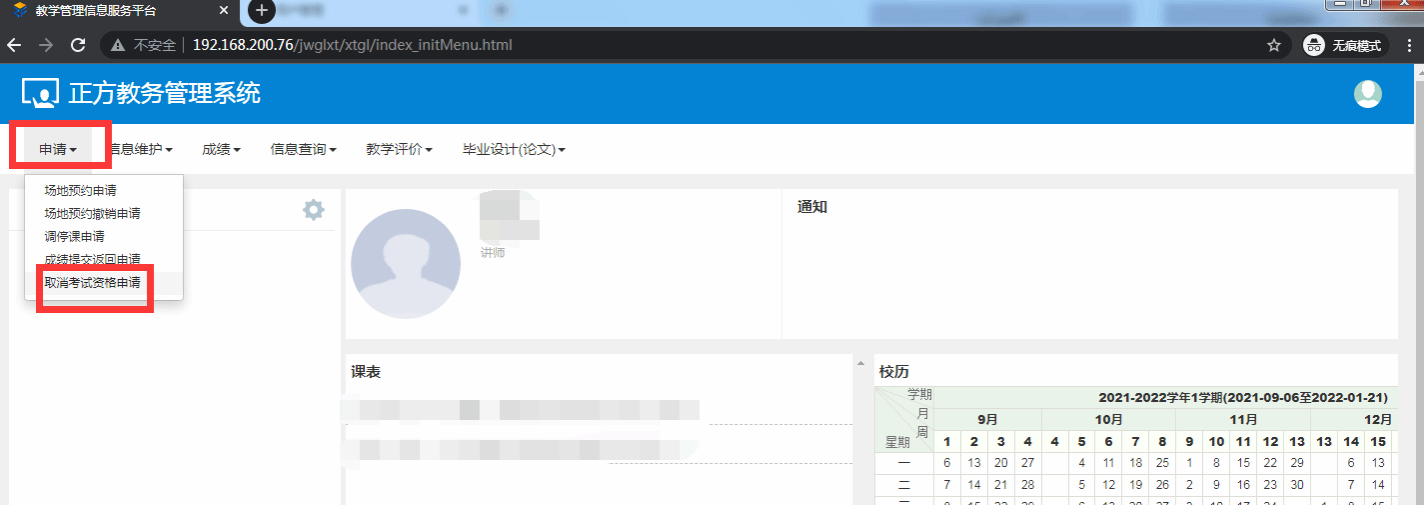Open a new tab with plus icon

tap(261, 11)
